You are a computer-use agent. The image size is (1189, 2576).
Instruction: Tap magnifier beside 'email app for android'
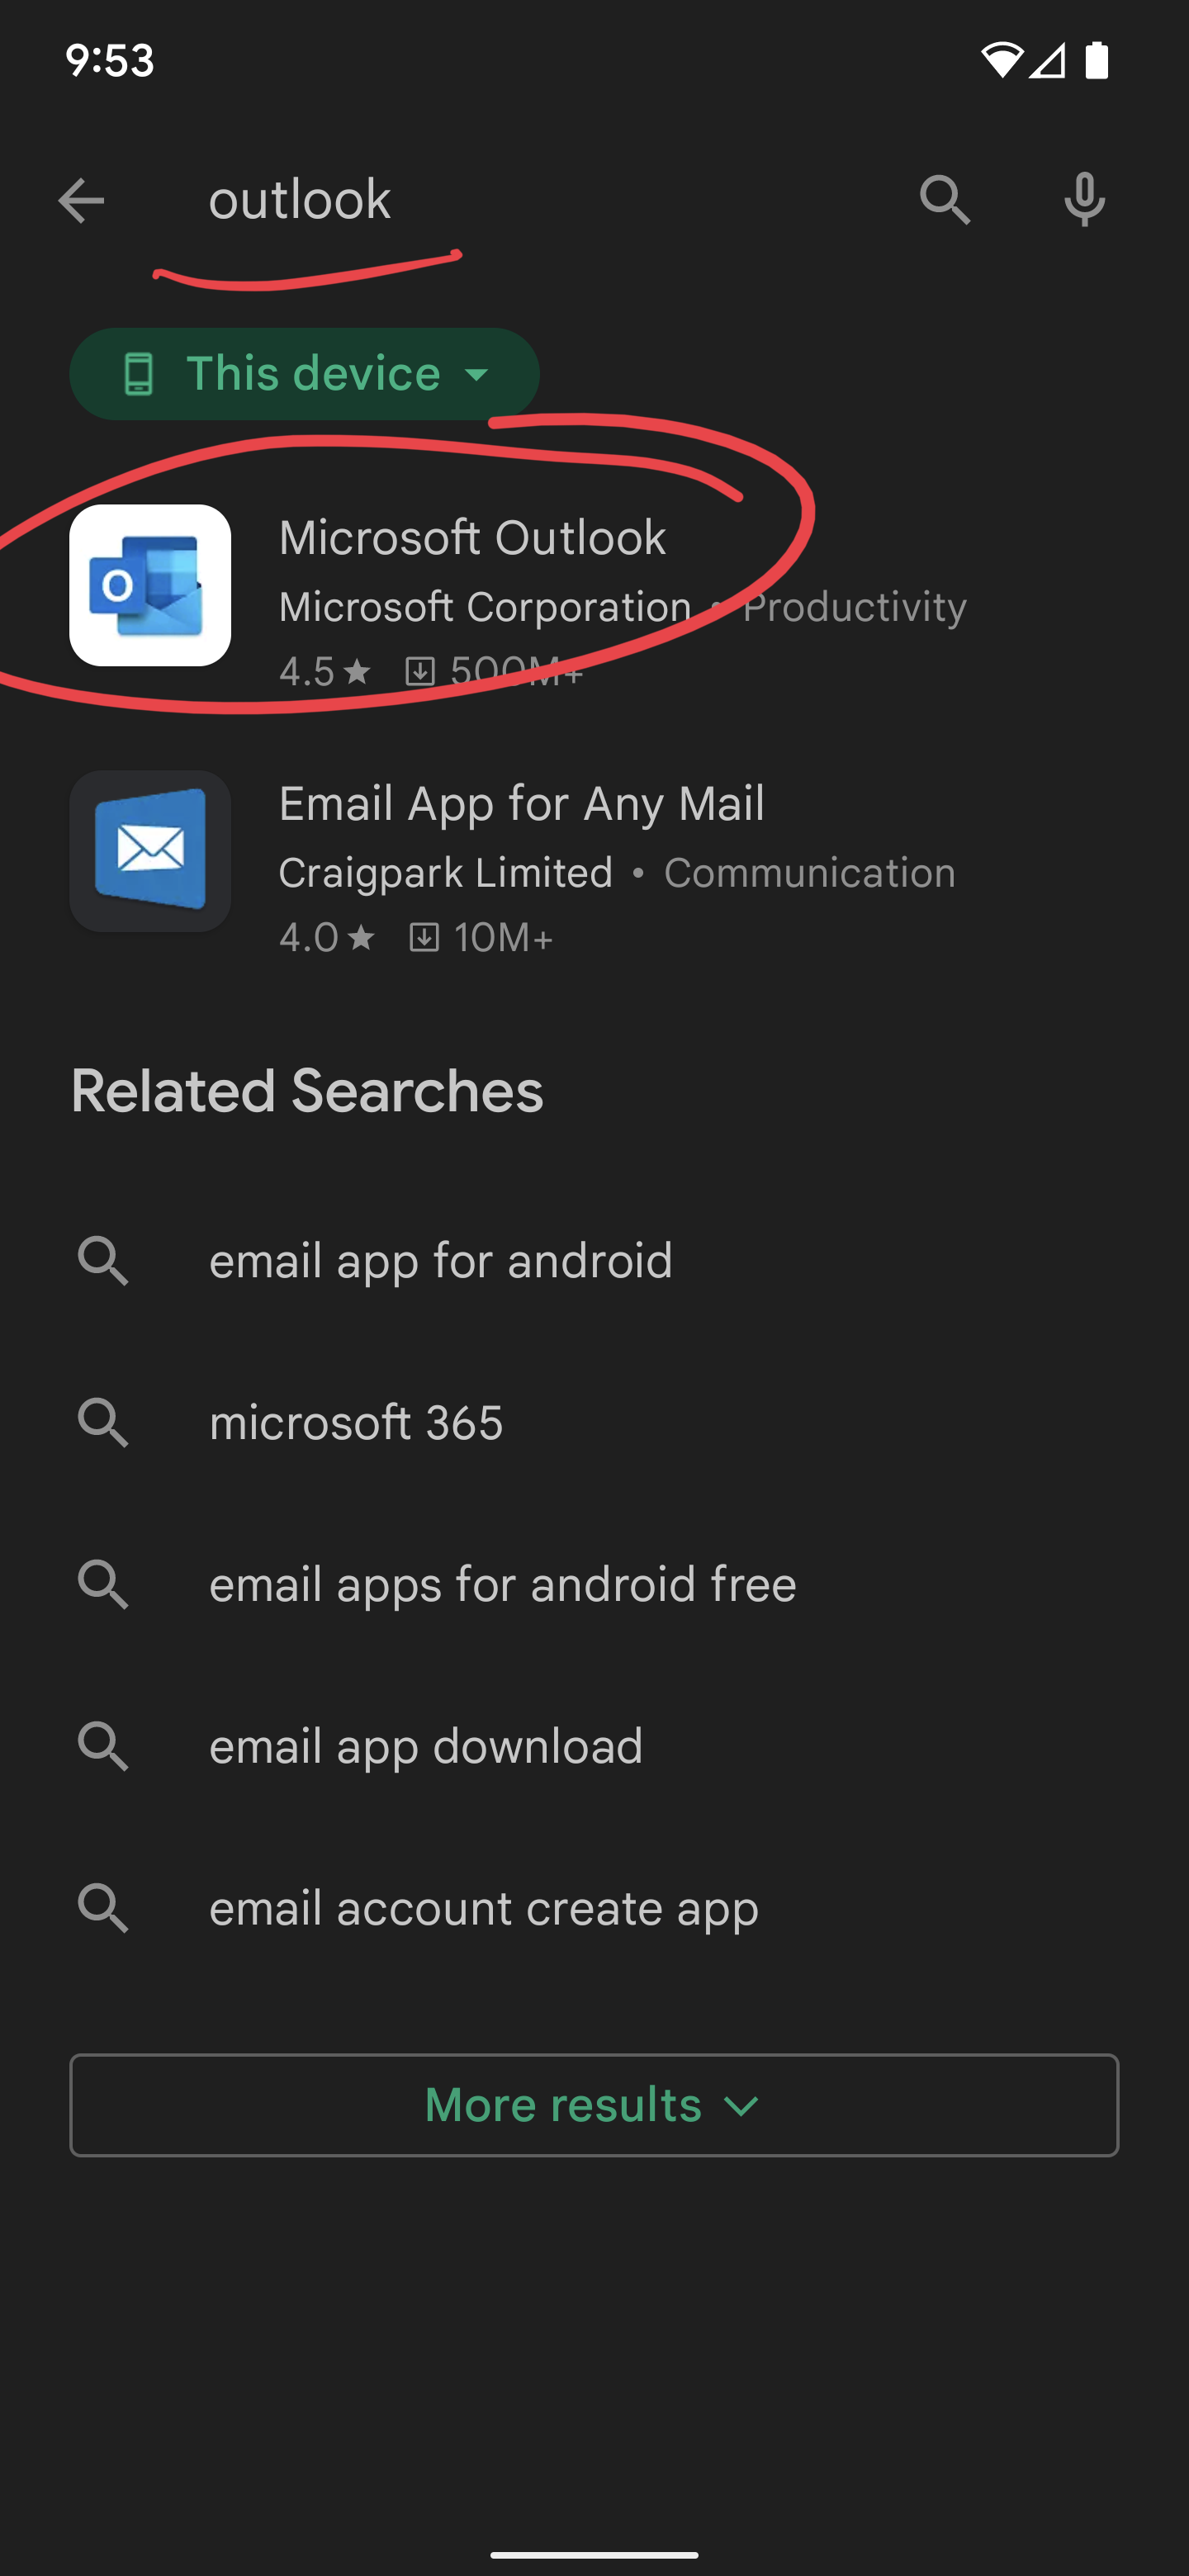pos(103,1261)
